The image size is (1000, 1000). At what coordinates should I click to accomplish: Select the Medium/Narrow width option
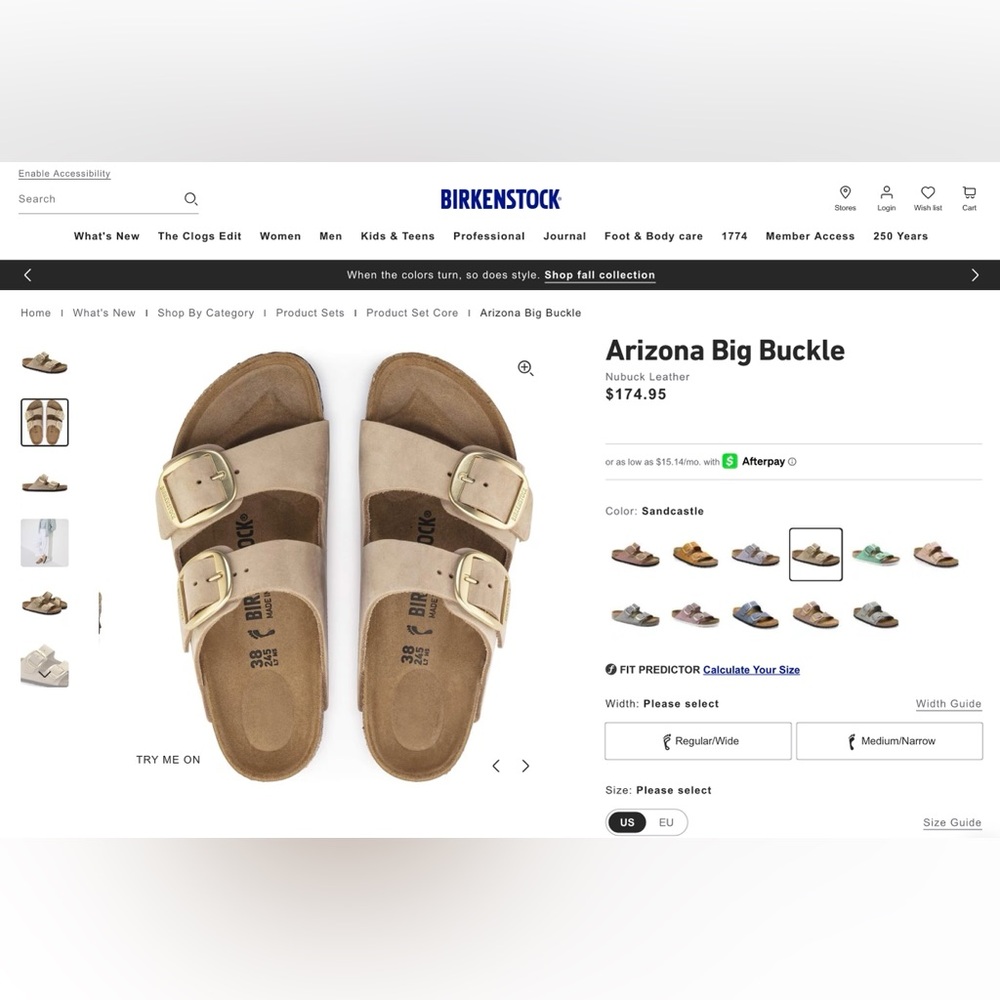[x=889, y=741]
